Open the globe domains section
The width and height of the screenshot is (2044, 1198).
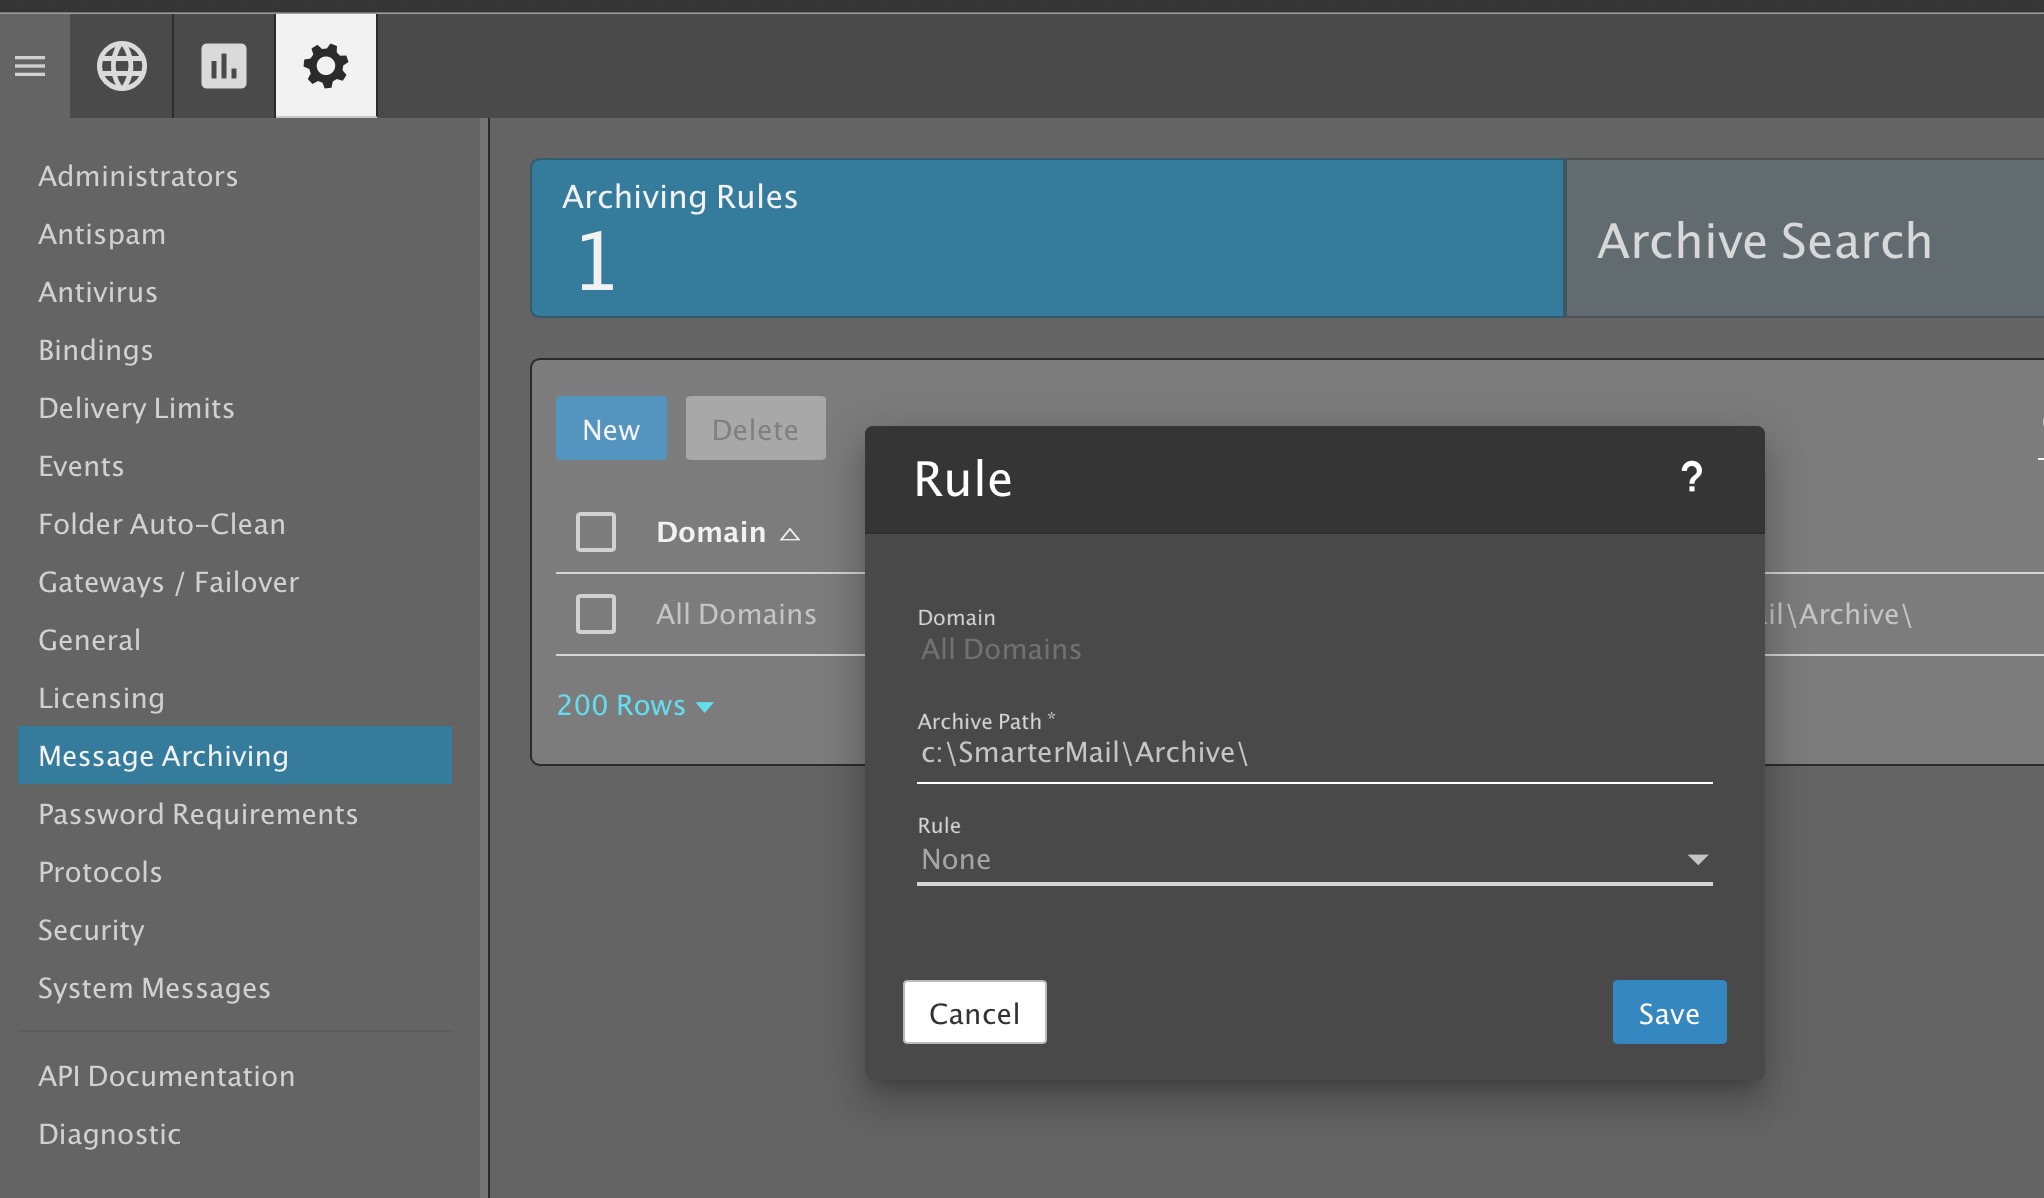122,66
